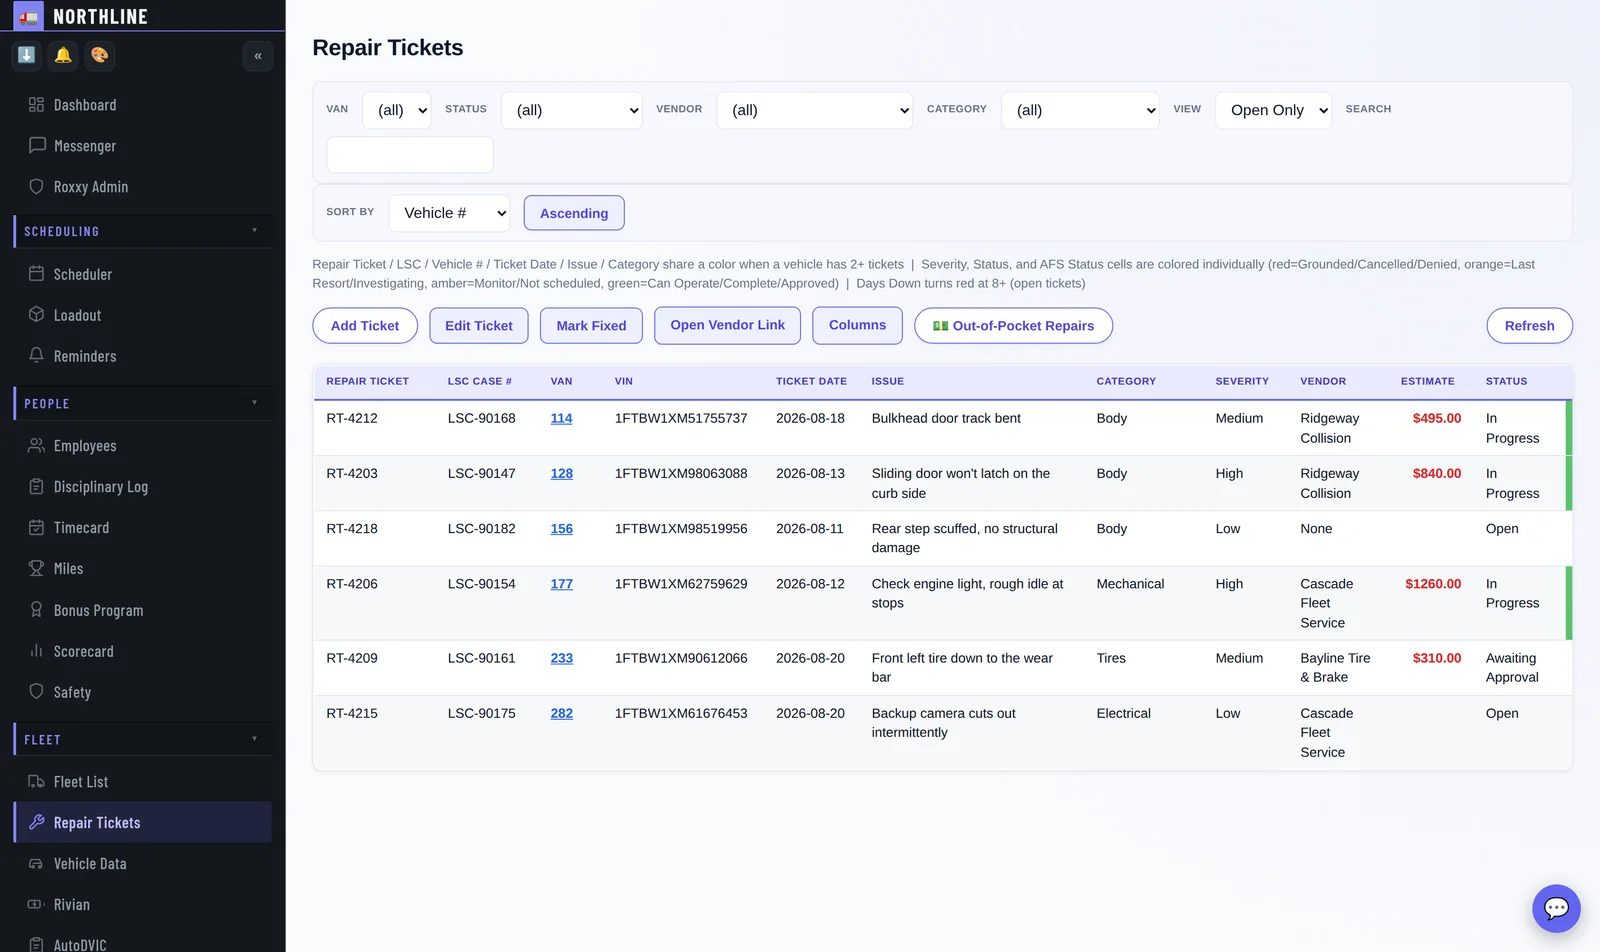The image size is (1600, 952).
Task: Collapse the sidebar with the chevron button
Action: [x=258, y=56]
